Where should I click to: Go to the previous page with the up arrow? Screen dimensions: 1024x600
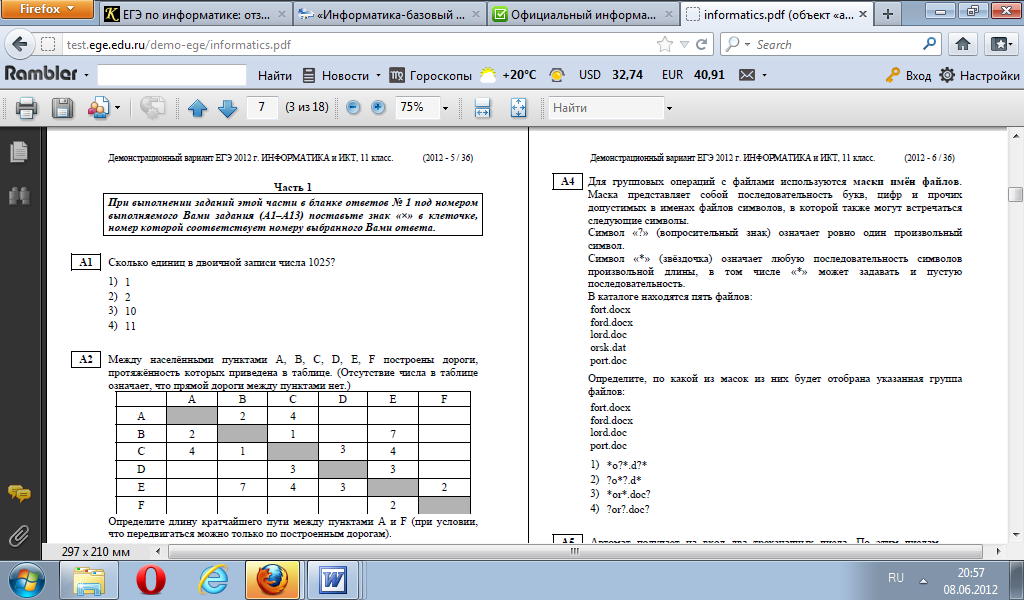coord(197,108)
